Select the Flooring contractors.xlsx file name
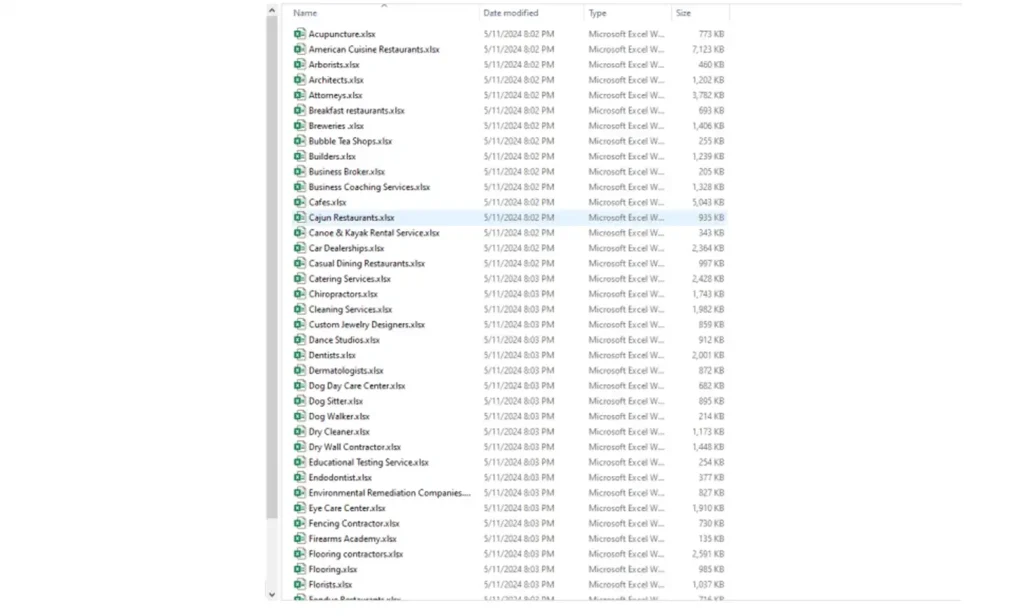 click(356, 554)
